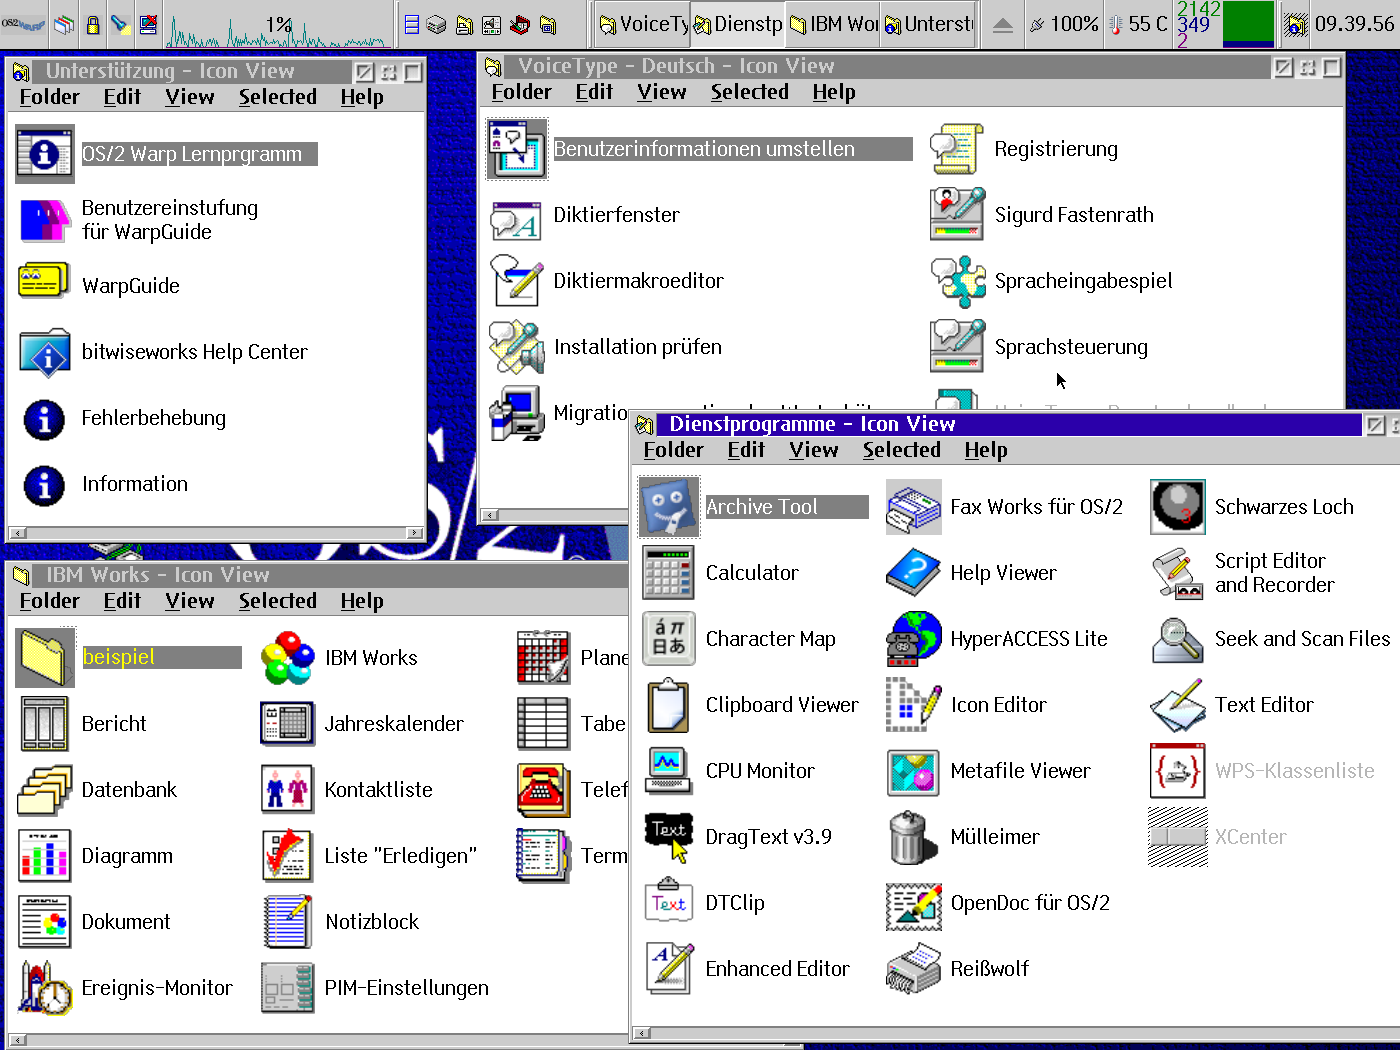
Task: Switch to IBM Works window in taskbar
Action: 833,24
